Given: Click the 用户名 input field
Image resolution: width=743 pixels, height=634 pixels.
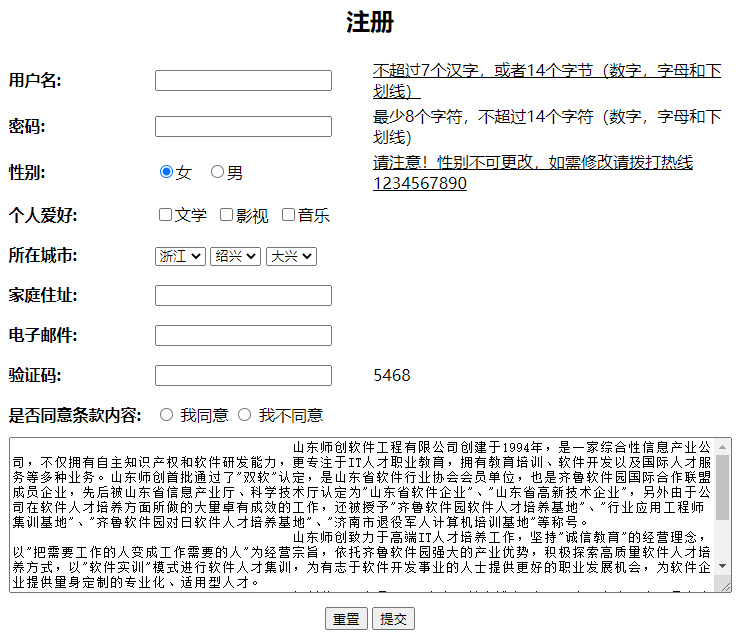Looking at the screenshot, I should click(x=243, y=81).
